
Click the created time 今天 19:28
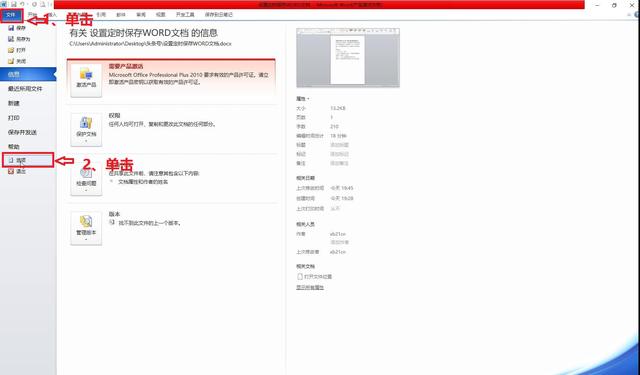(342, 198)
